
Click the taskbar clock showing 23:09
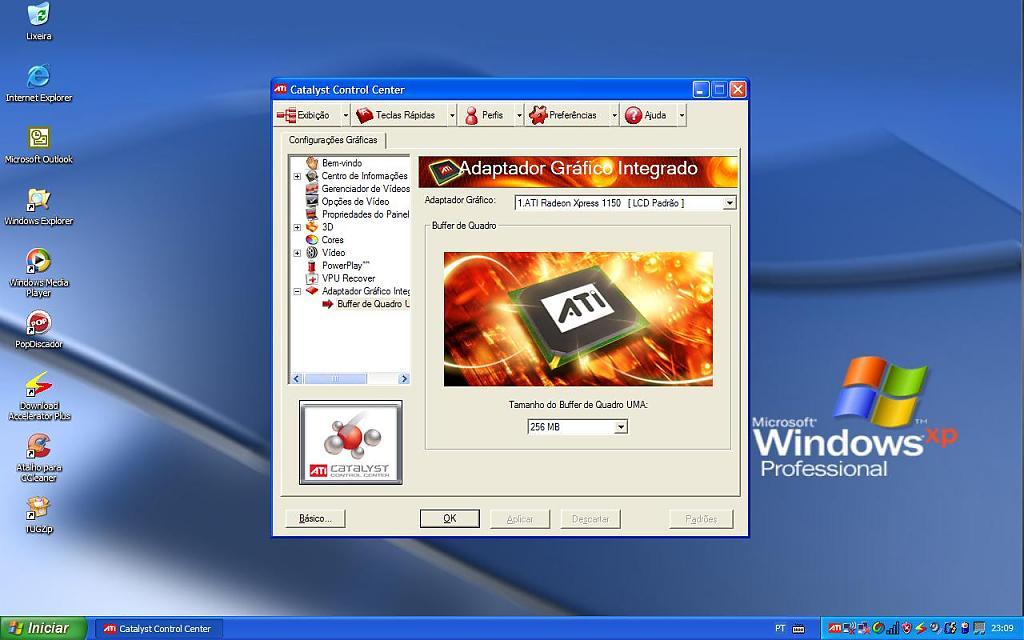pos(1002,628)
